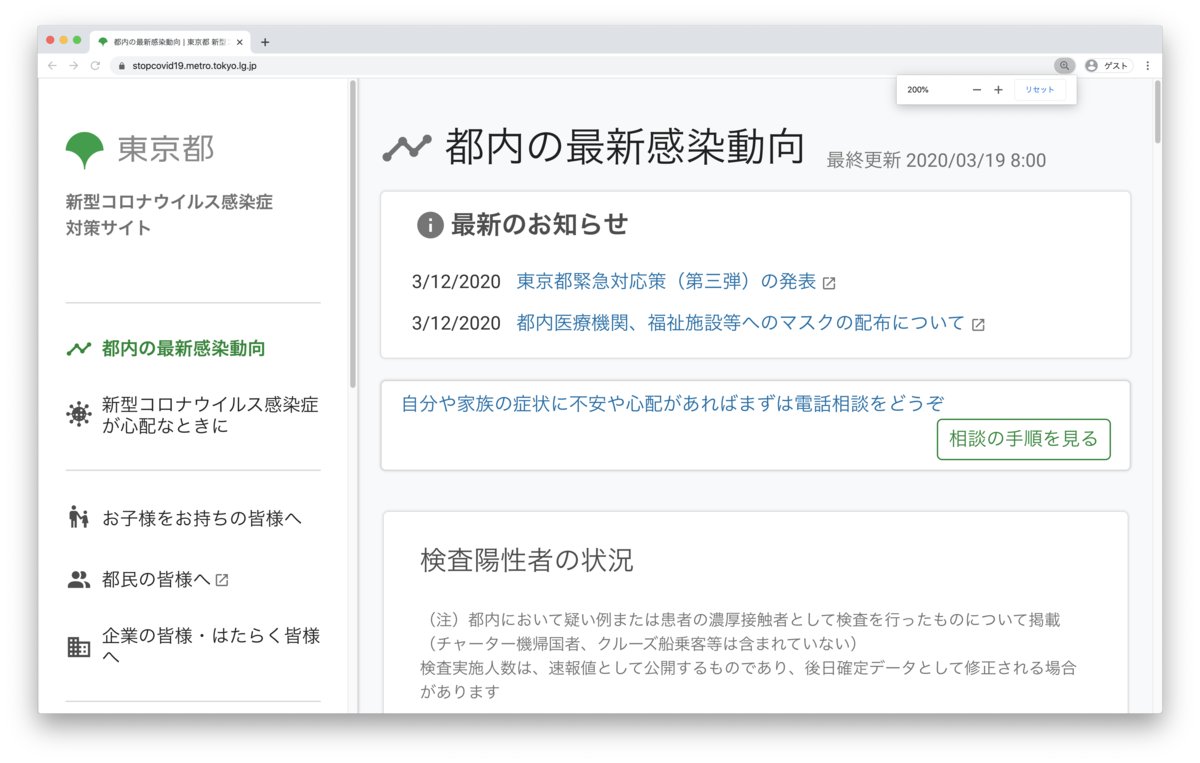The image size is (1200, 763).
Task: Click the building icon for 企業の皆様・はたらく皆様へ
Action: tap(77, 646)
